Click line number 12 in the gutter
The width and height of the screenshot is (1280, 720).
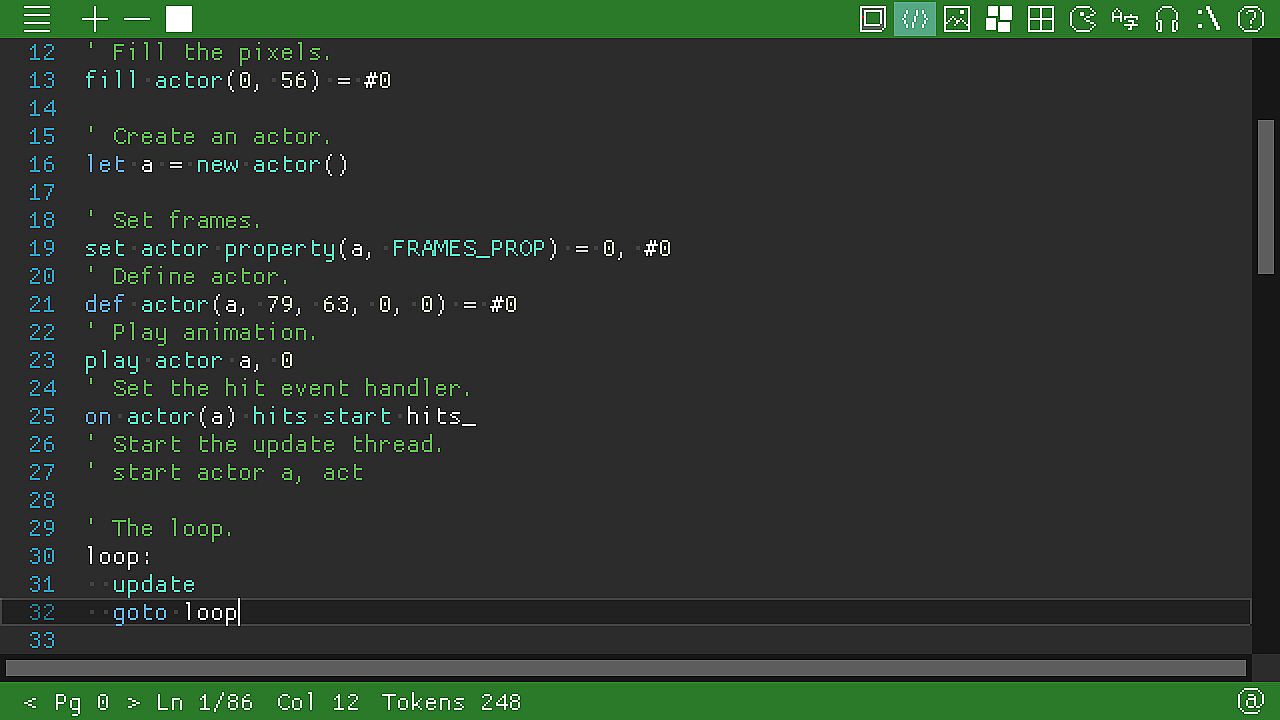pyautogui.click(x=42, y=52)
